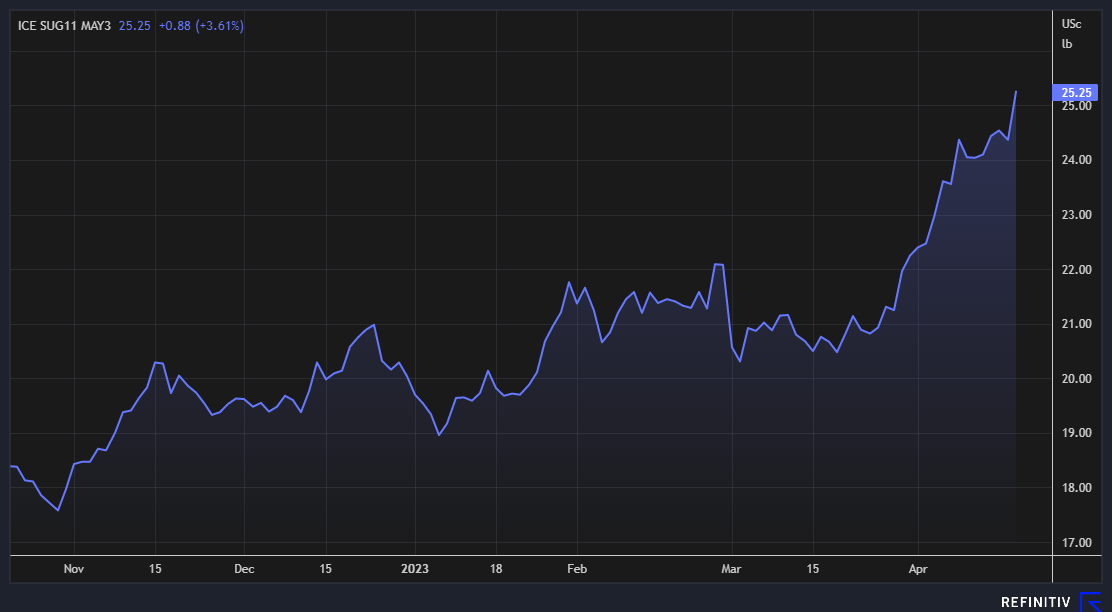Click the 18.00 price axis label
1112x612 pixels.
tap(1076, 488)
